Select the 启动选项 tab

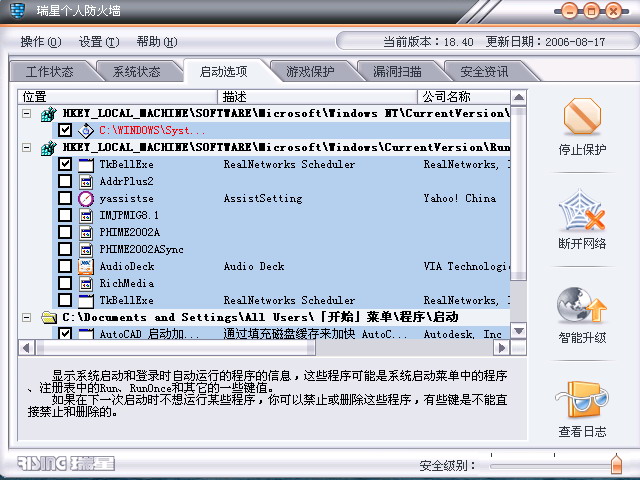click(223, 72)
